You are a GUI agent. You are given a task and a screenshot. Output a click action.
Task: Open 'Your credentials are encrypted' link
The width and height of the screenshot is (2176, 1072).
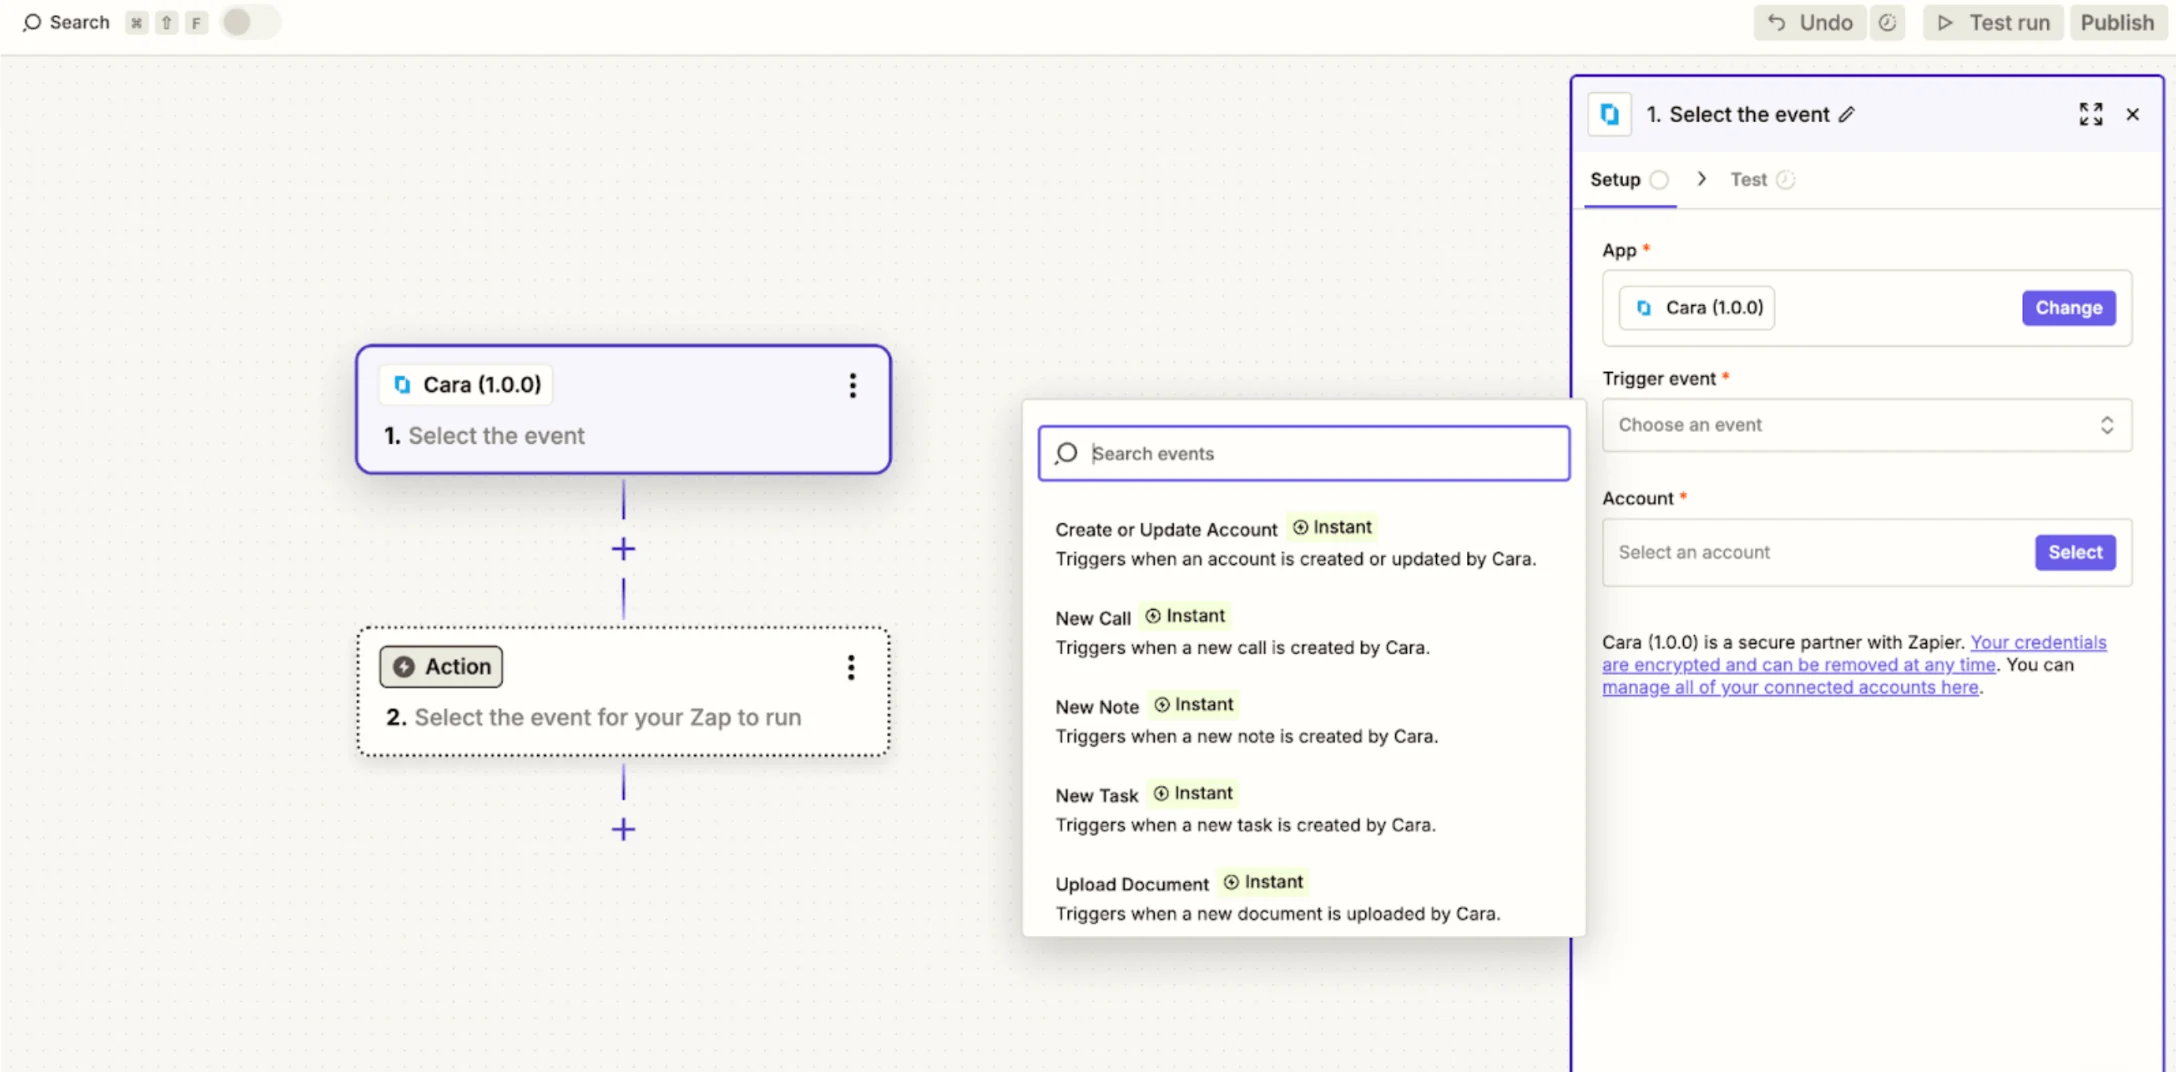click(x=1854, y=654)
